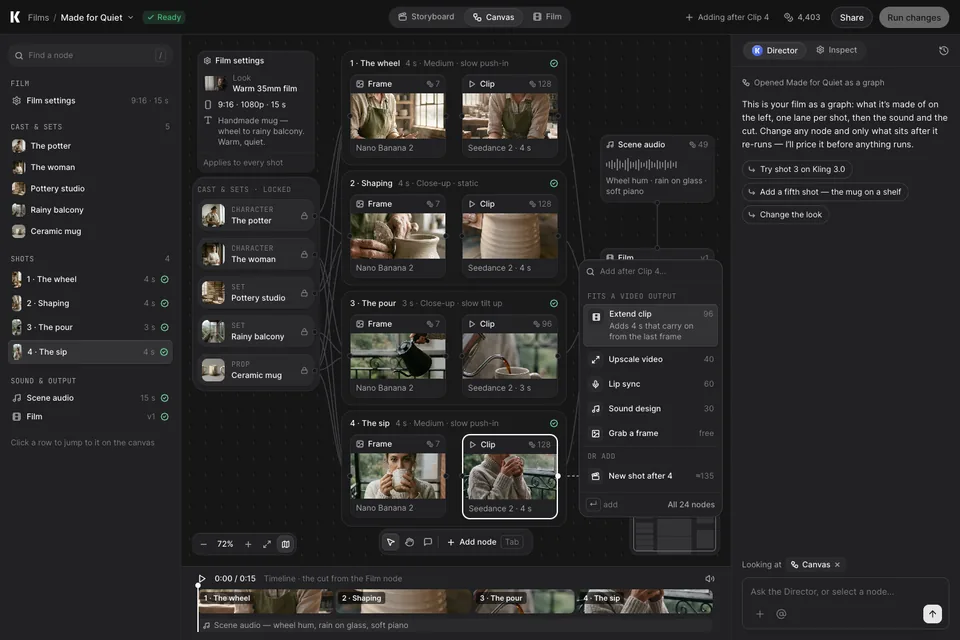The height and width of the screenshot is (640, 960).
Task: Click the credits coin icon showing 4,403
Action: [x=789, y=17]
